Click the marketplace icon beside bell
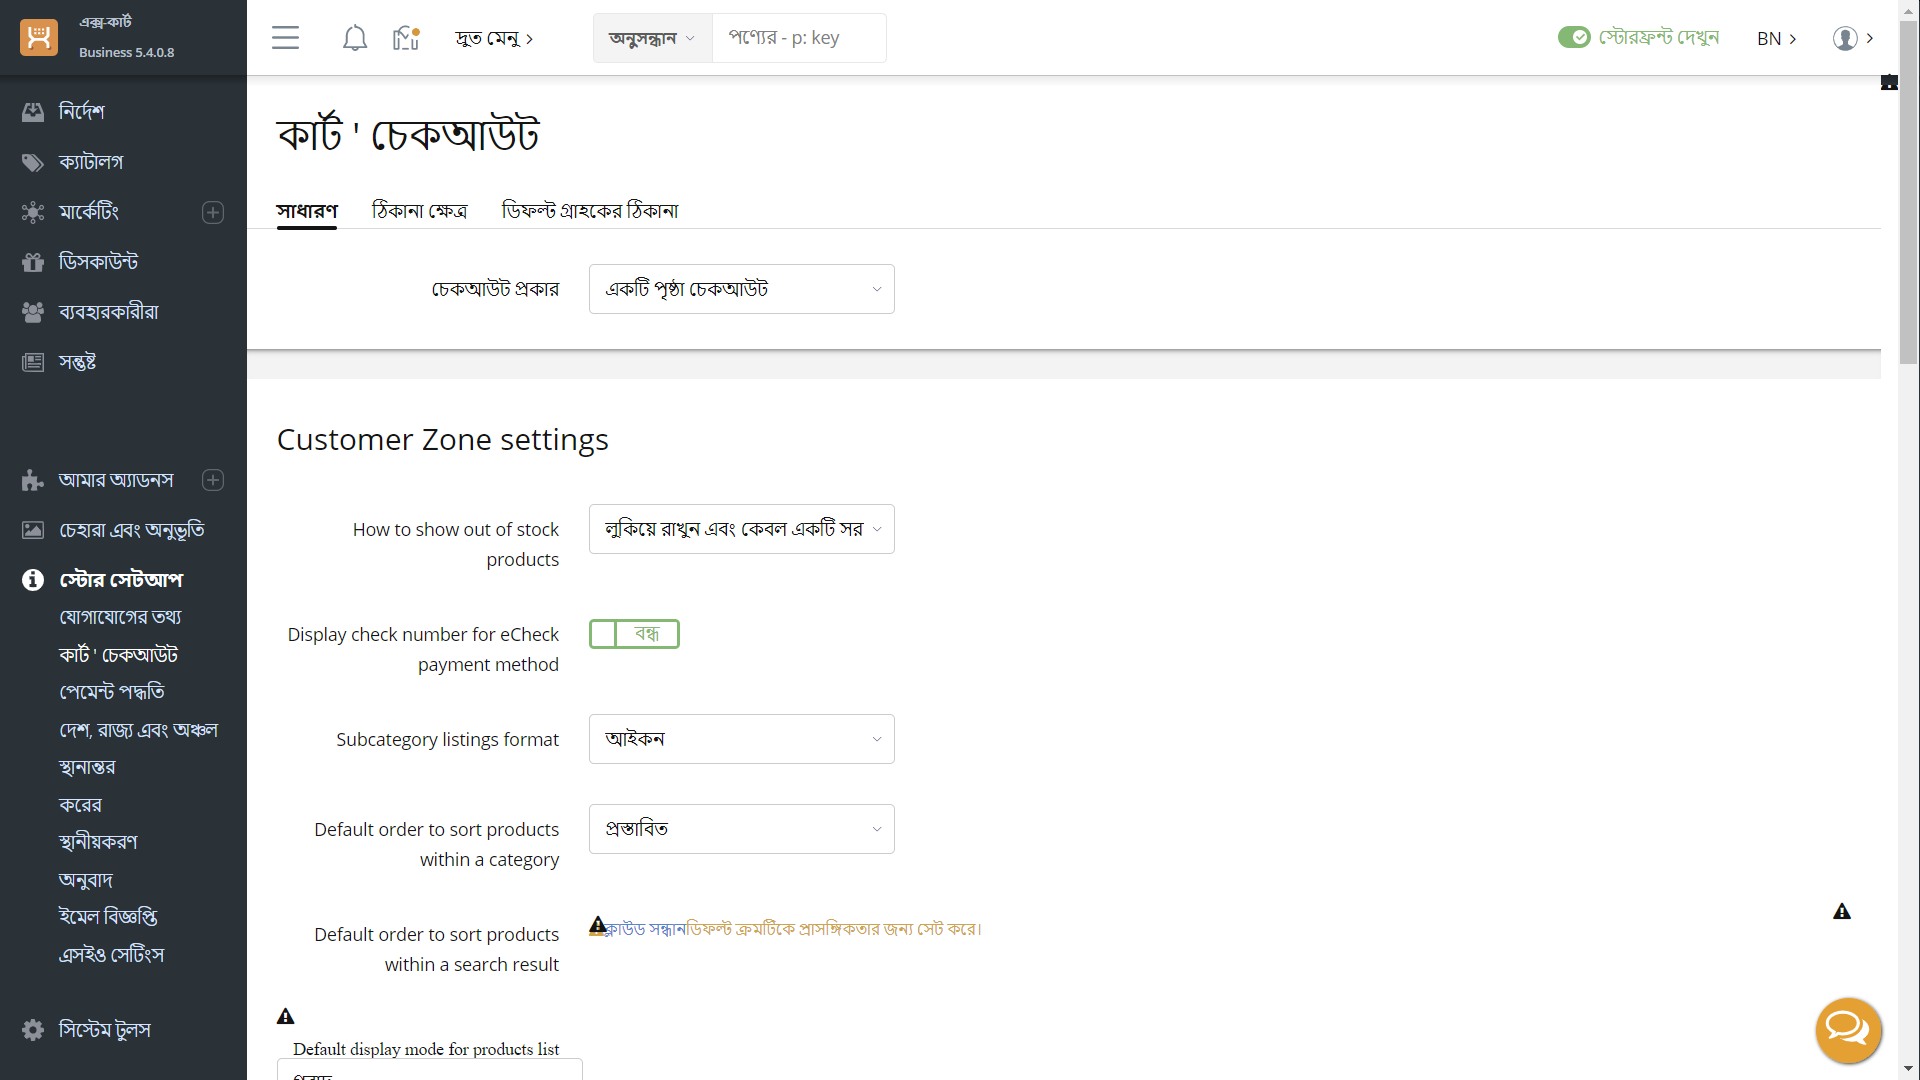 pos(406,38)
